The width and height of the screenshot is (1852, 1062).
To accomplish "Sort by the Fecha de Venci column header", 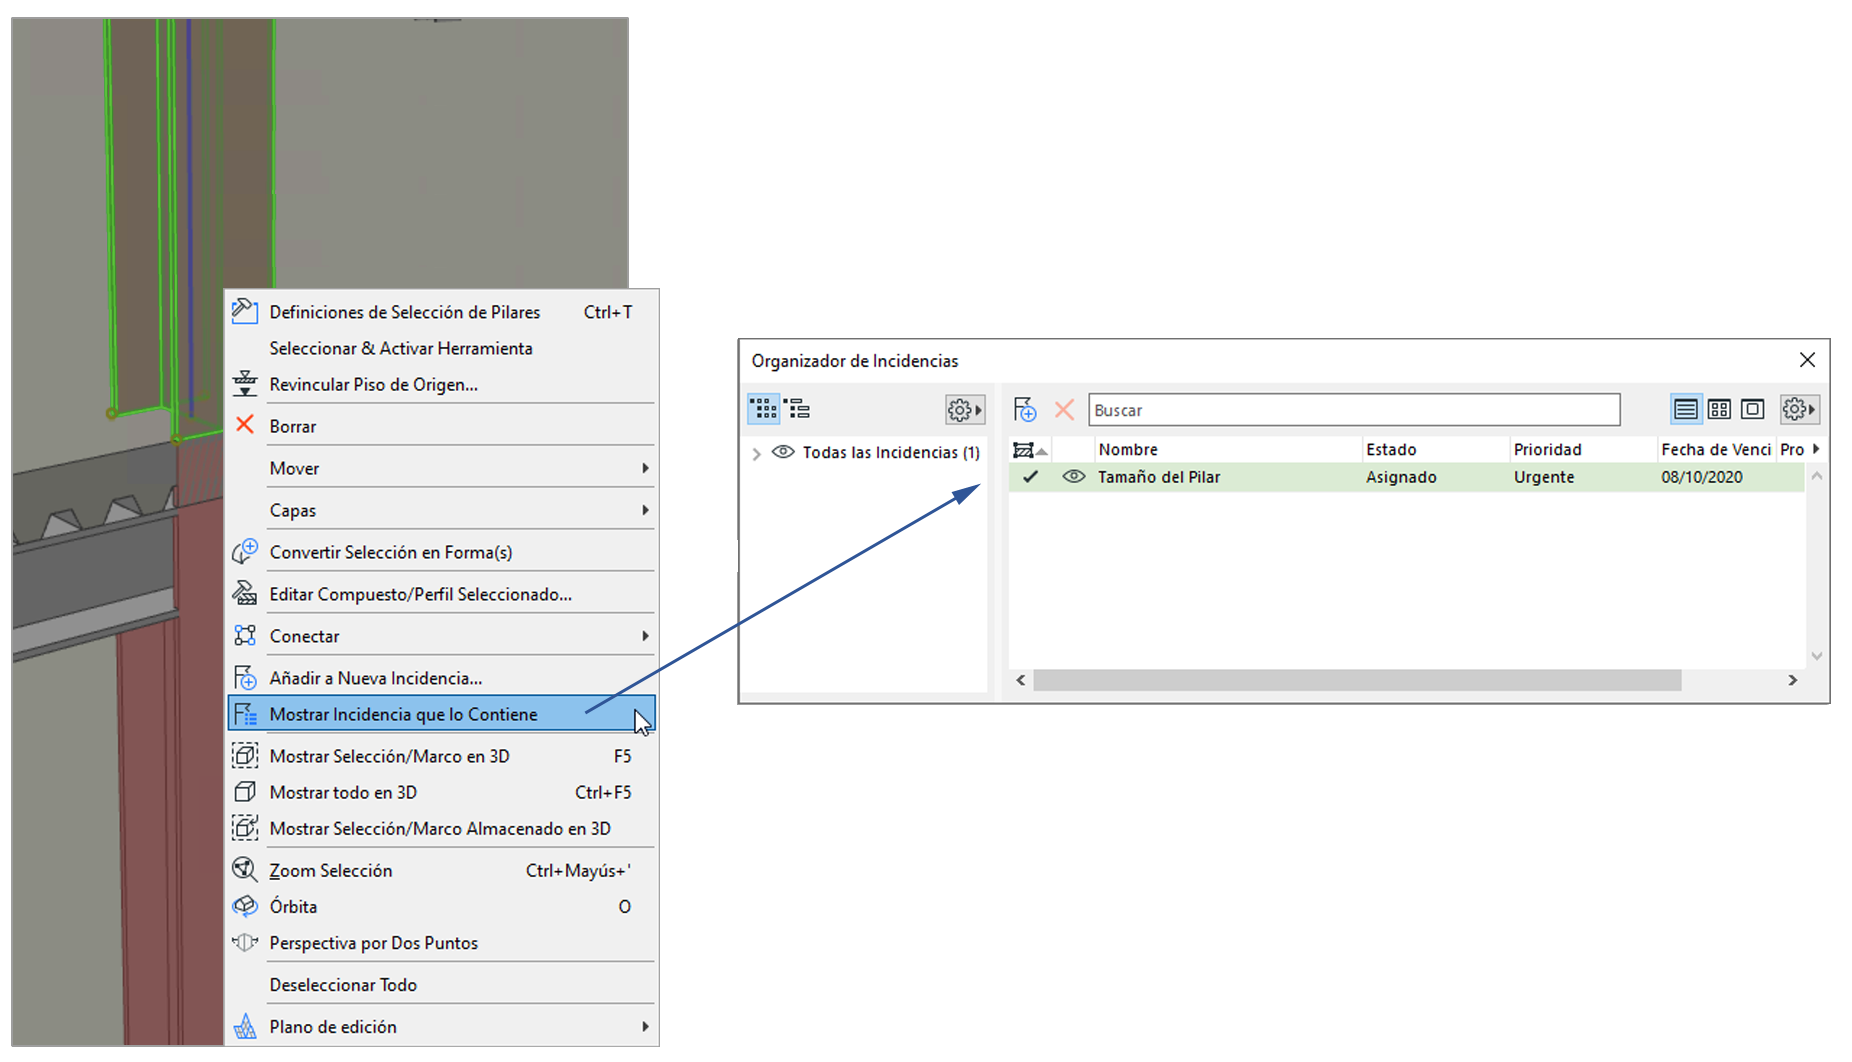I will (x=1716, y=450).
